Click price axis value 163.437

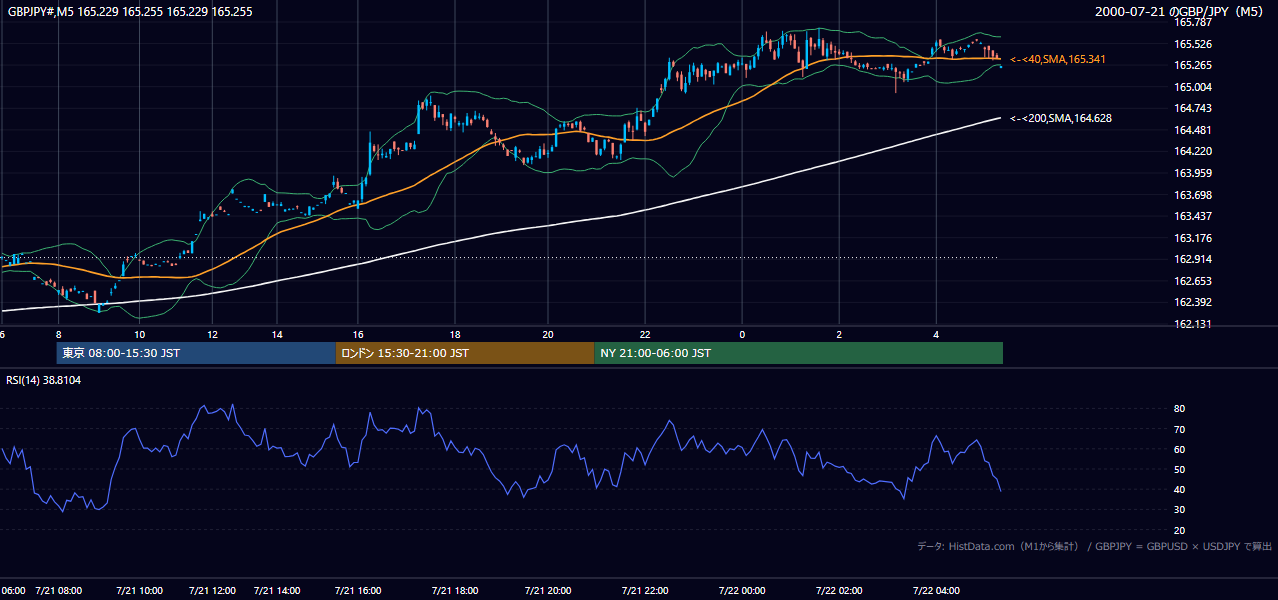(1193, 216)
